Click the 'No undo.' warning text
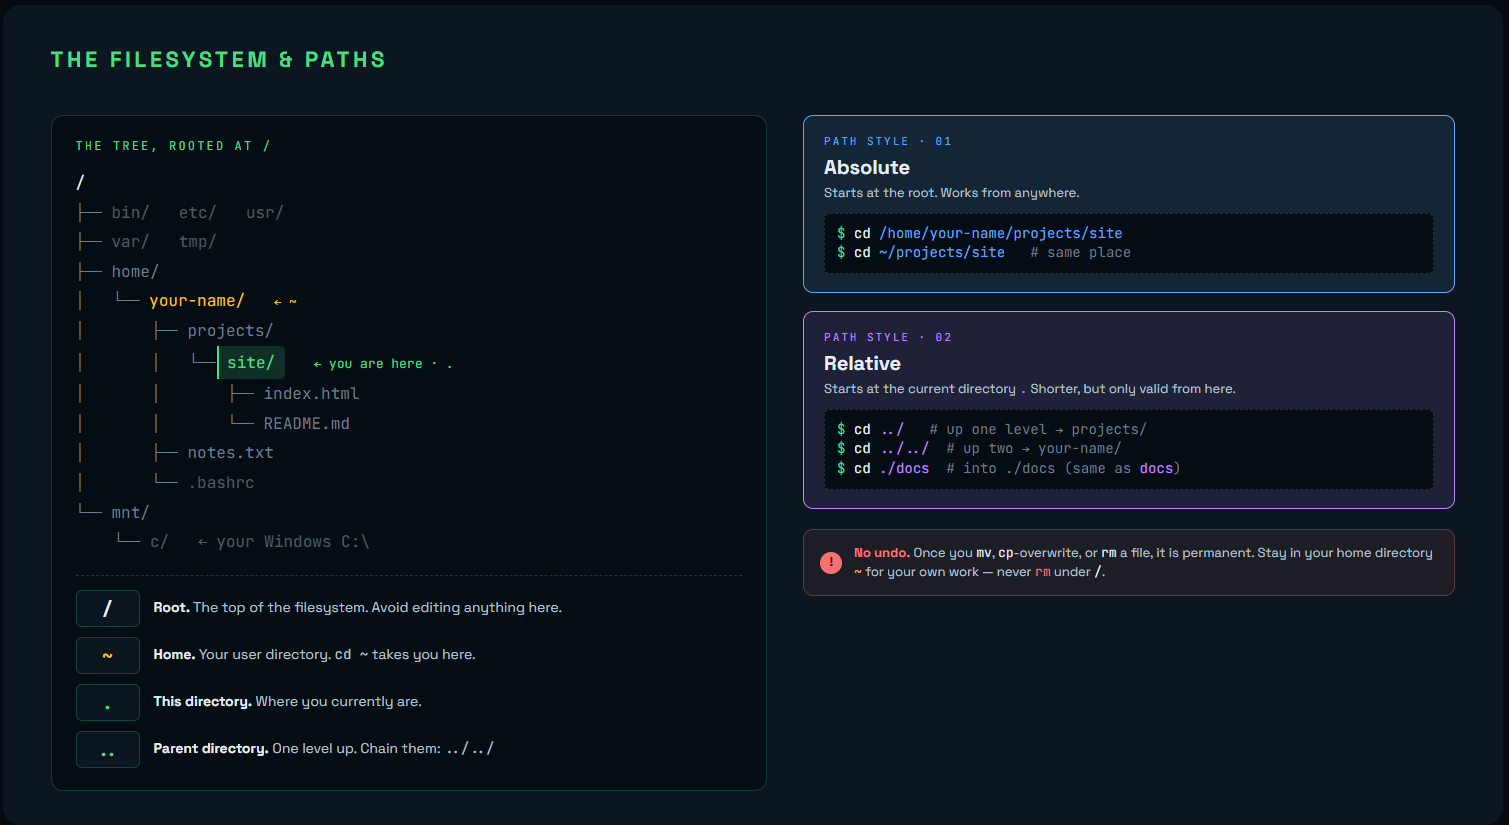1509x825 pixels. (x=881, y=553)
